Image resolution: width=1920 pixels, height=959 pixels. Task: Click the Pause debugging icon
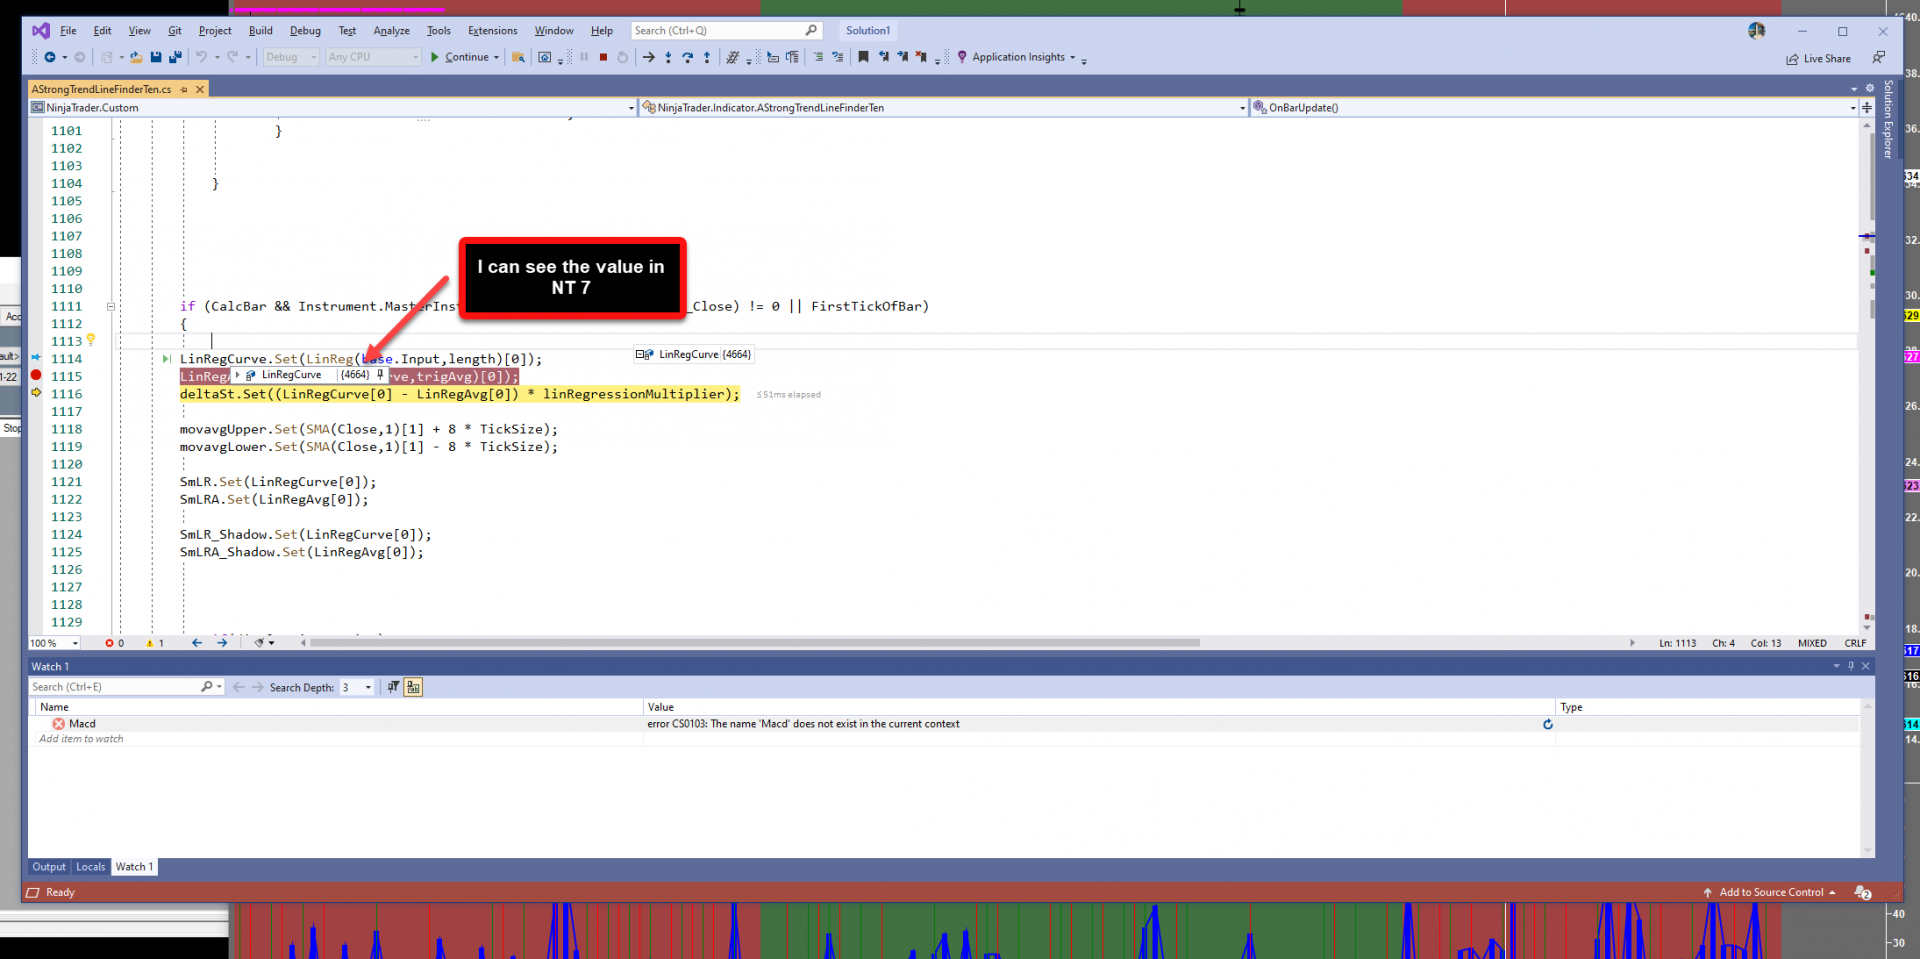(x=584, y=57)
